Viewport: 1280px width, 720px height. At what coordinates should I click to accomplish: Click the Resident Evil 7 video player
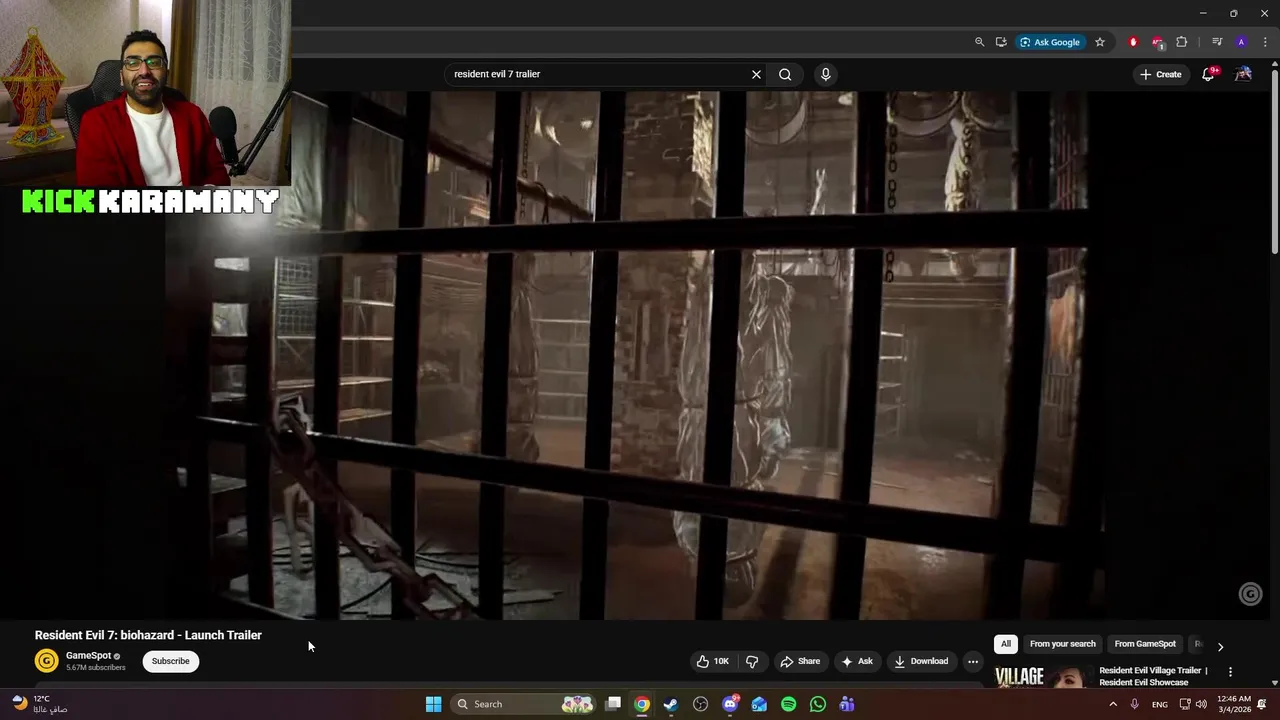coord(634,355)
